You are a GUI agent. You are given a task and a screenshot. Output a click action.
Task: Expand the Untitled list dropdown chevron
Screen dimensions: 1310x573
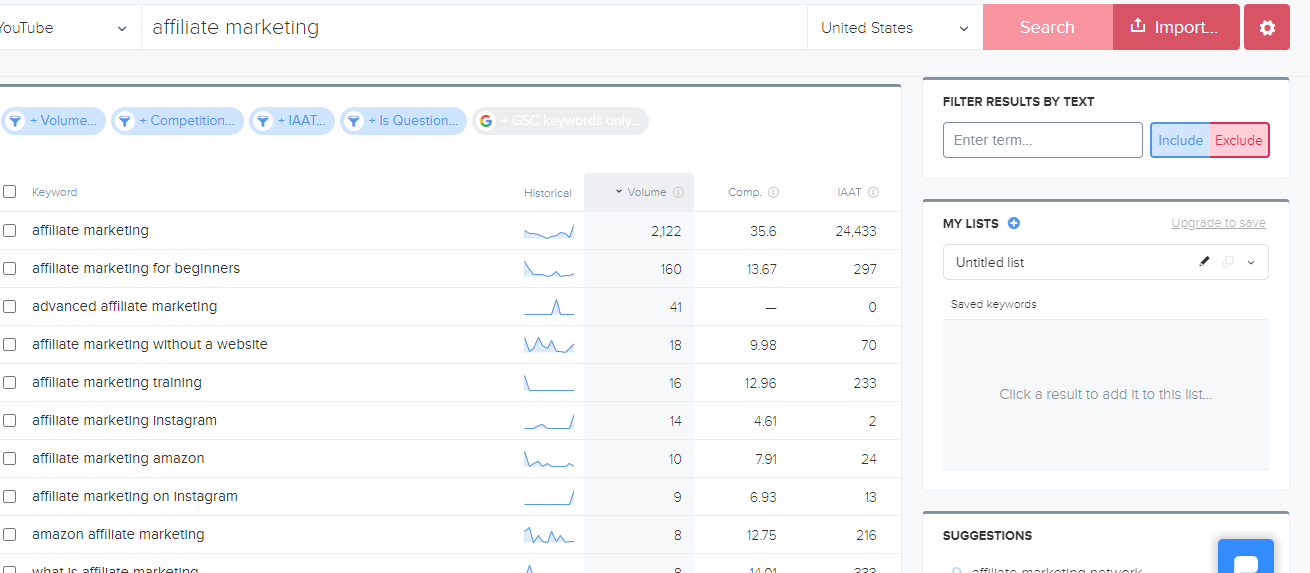click(x=1252, y=262)
